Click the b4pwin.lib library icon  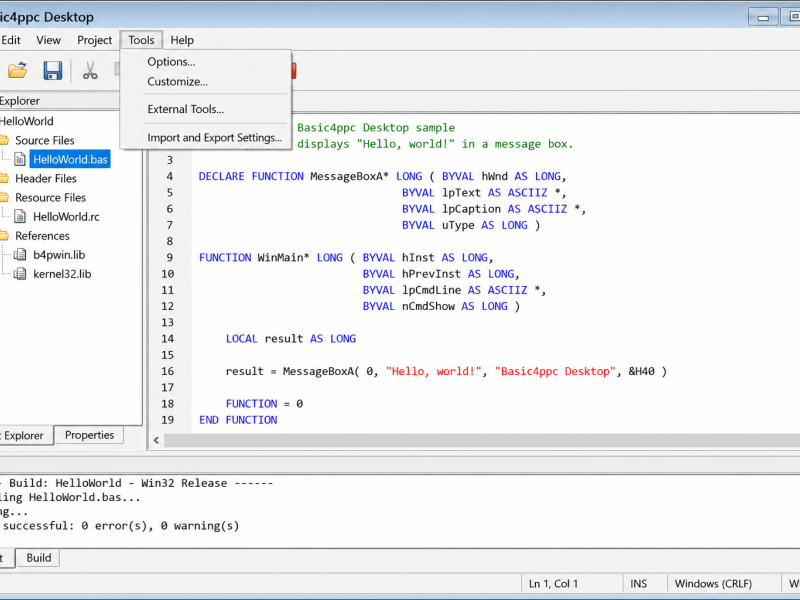click(x=20, y=255)
